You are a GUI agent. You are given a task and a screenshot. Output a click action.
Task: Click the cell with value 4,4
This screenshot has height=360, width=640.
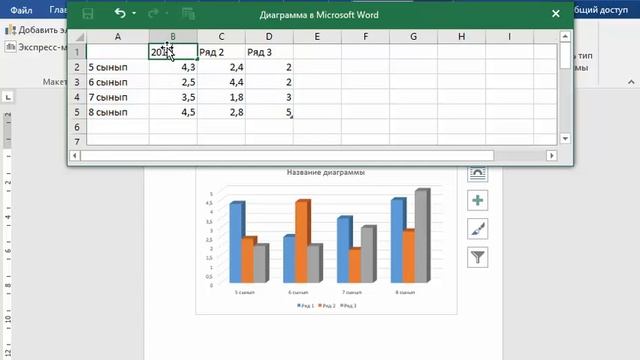pyautogui.click(x=221, y=82)
